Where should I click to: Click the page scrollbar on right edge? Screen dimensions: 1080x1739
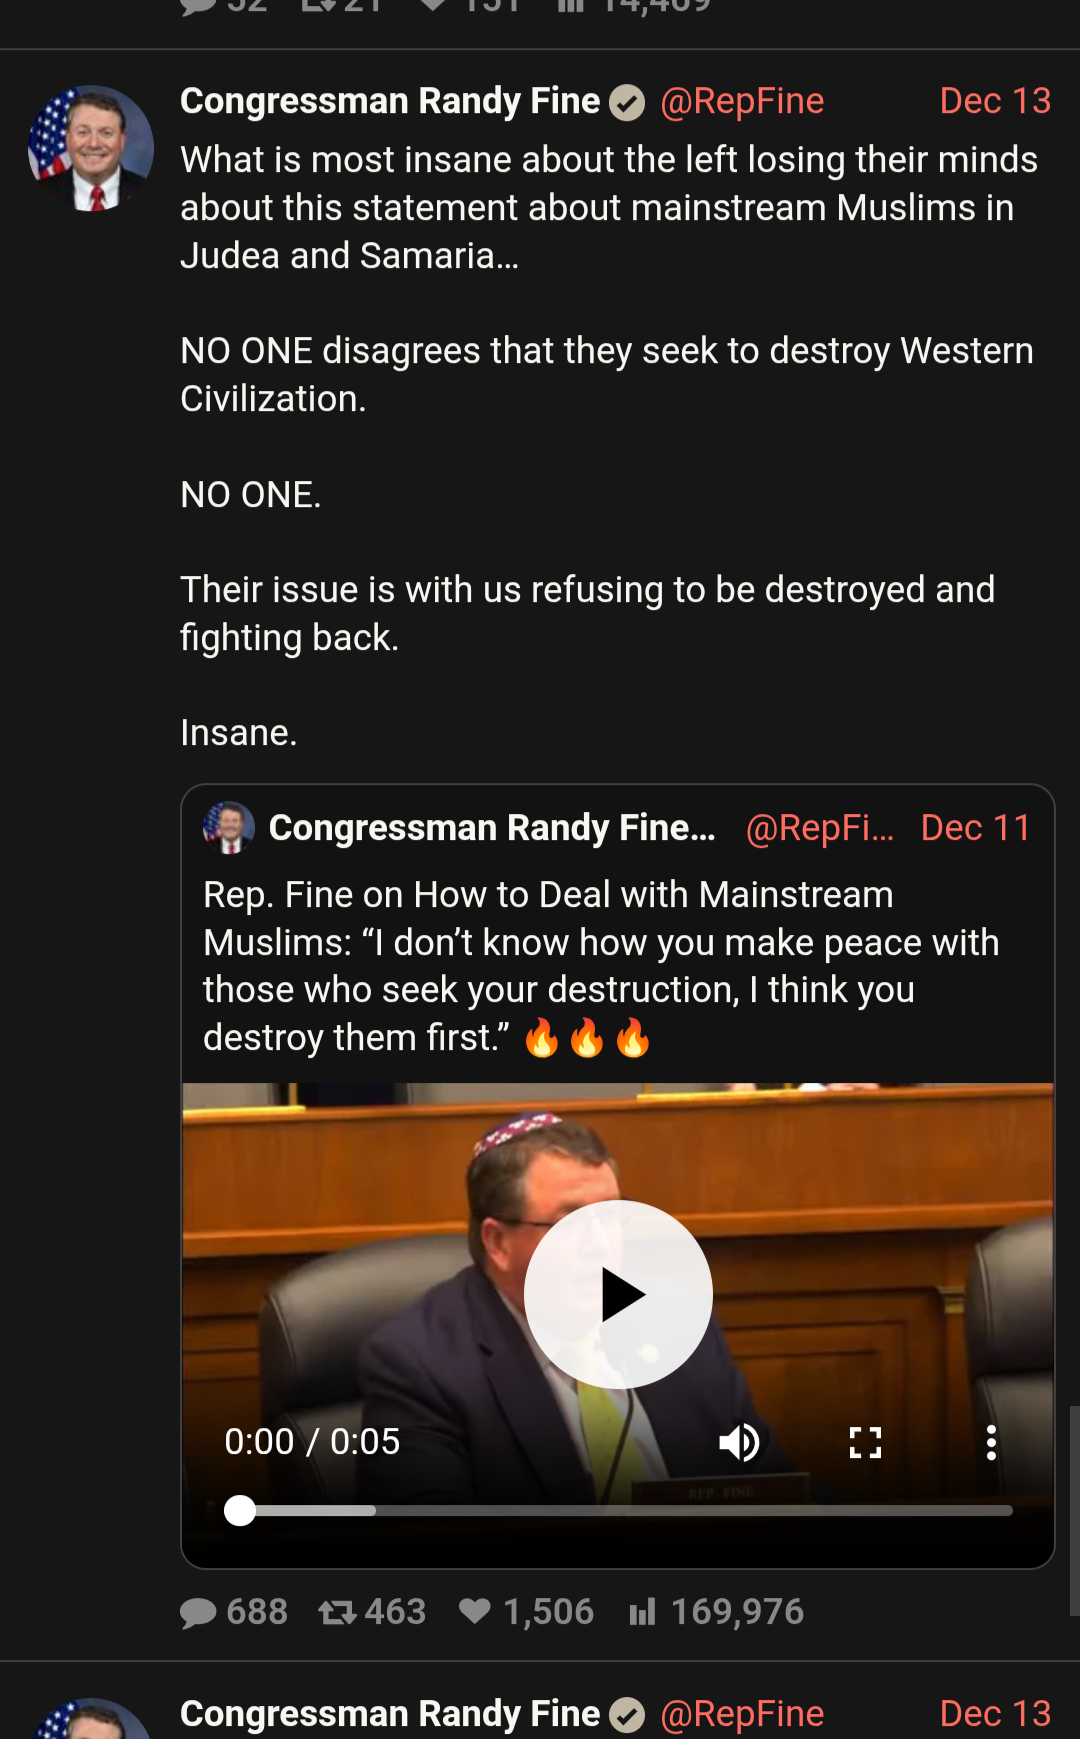tap(1074, 1510)
